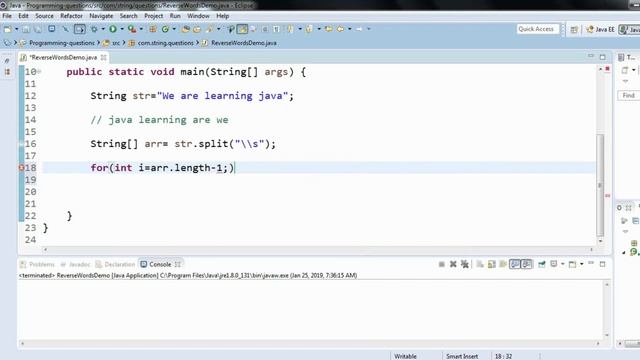Toggle Mark Occurrences highlighted toolbar icon
The width and height of the screenshot is (640, 360).
click(242, 29)
